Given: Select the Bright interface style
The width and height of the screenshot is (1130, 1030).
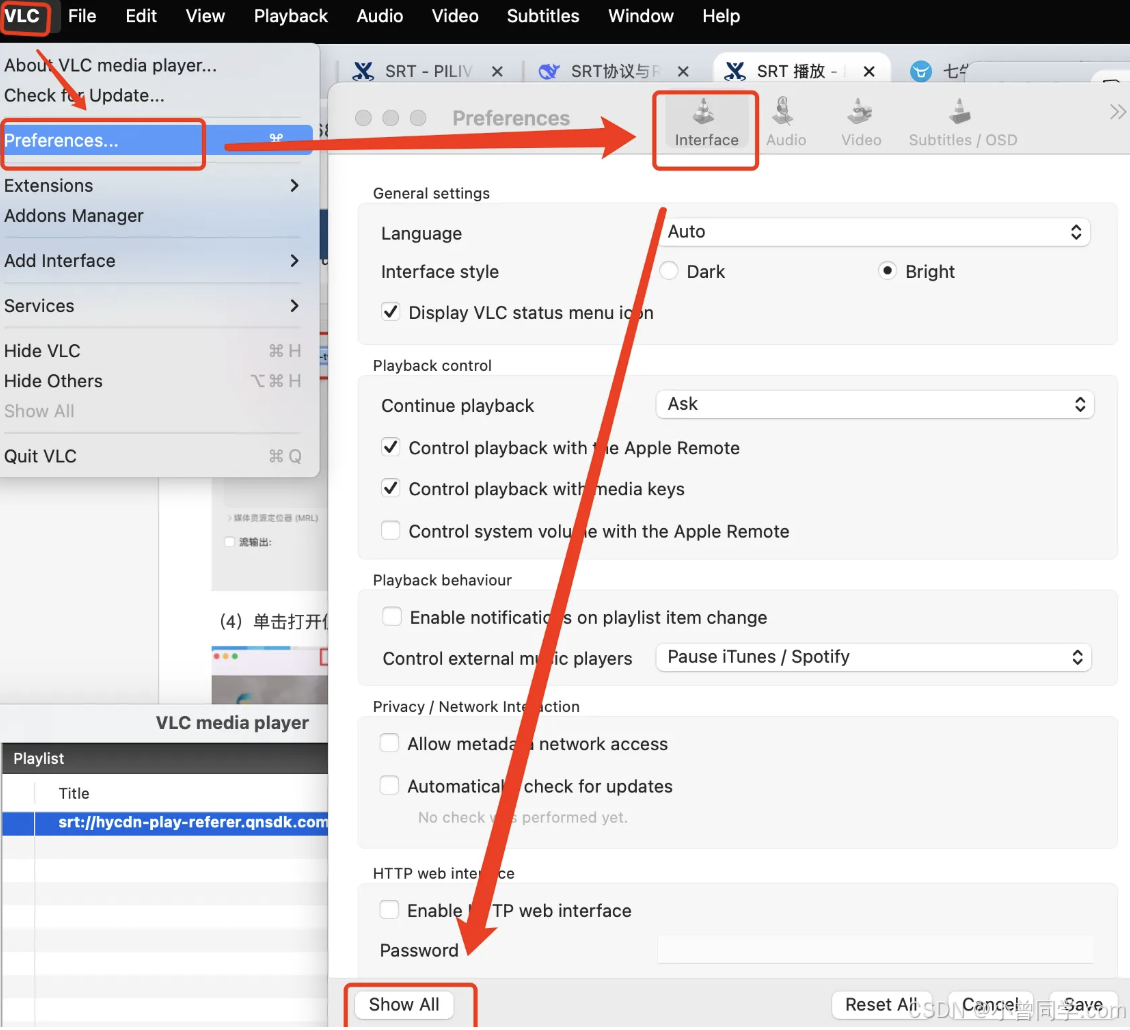Looking at the screenshot, I should [x=887, y=271].
